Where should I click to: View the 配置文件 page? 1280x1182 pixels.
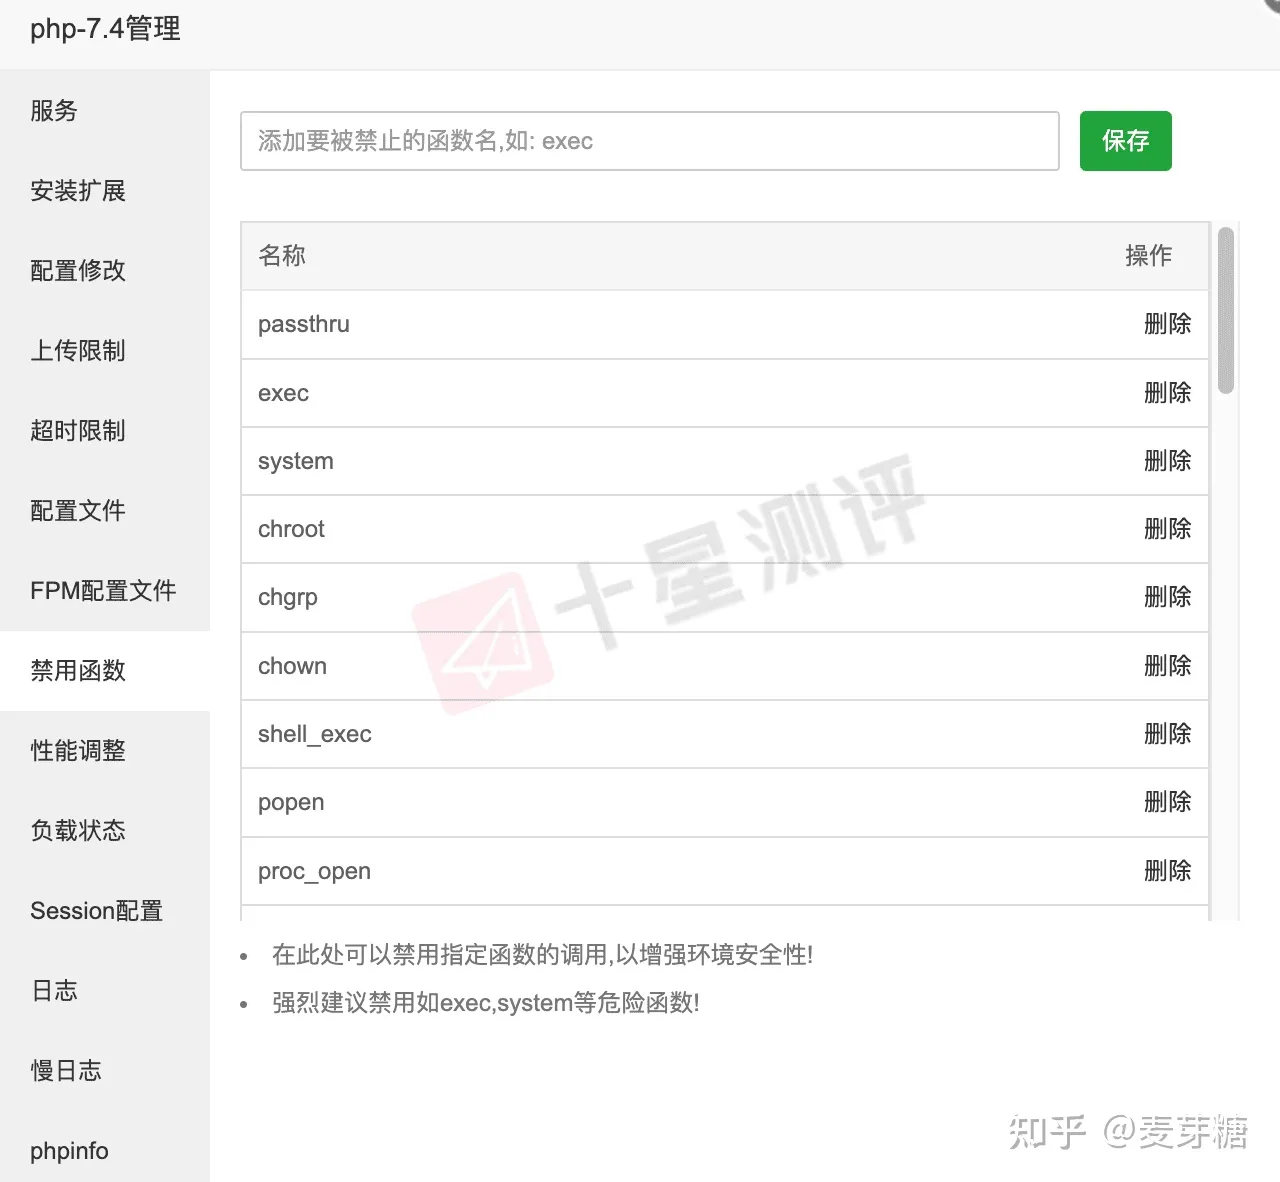point(77,511)
